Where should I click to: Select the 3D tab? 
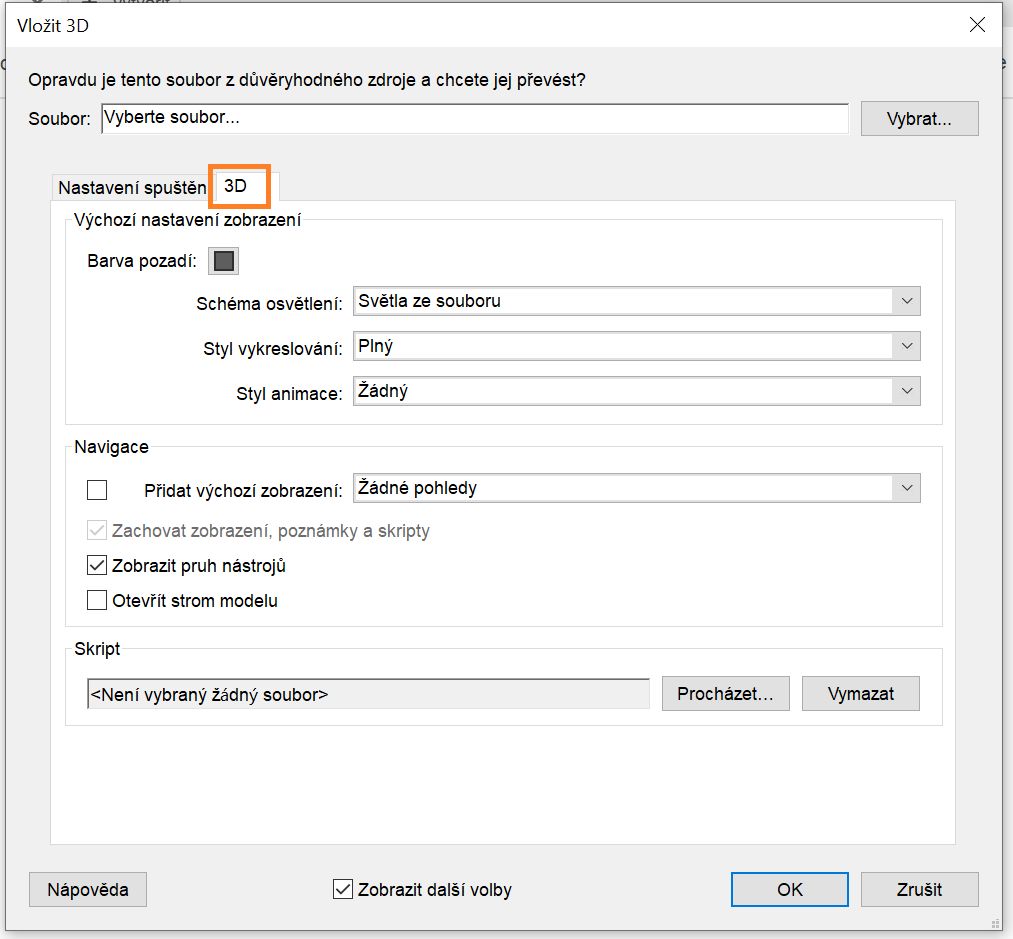[x=240, y=186]
